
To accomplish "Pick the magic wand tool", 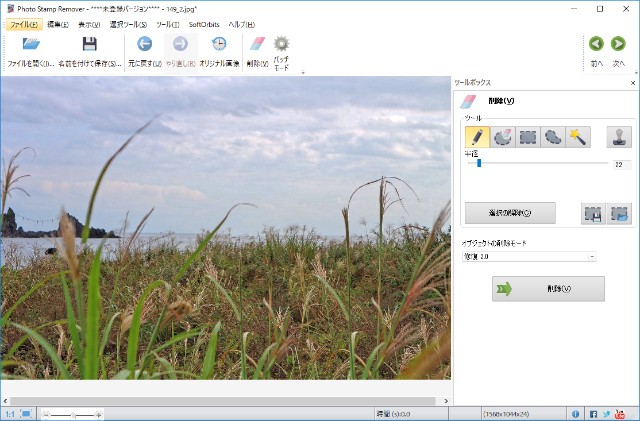I will click(x=577, y=137).
